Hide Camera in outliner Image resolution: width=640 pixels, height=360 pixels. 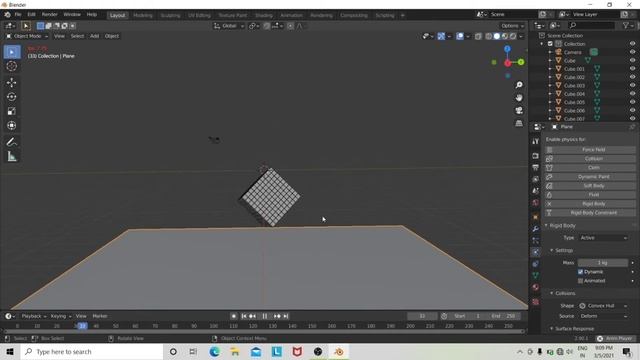point(632,52)
